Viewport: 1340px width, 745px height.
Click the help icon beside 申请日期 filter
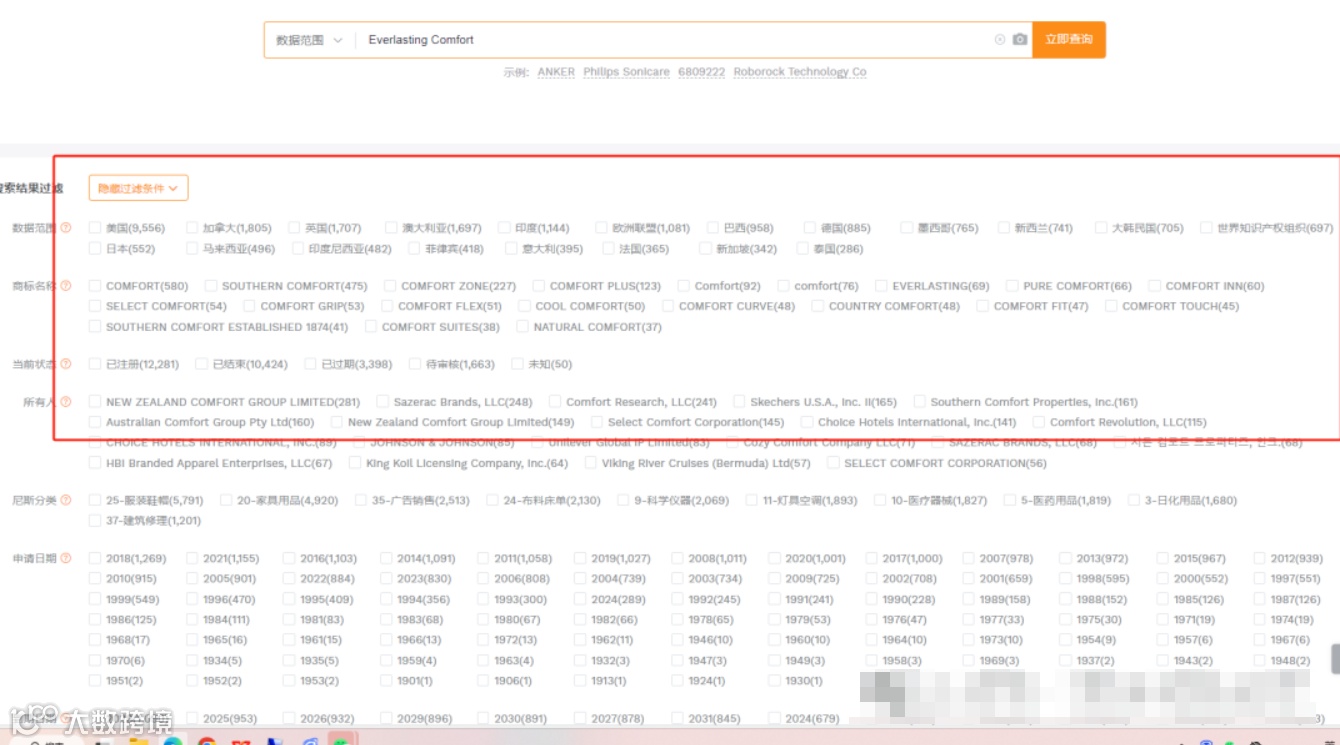[66, 558]
